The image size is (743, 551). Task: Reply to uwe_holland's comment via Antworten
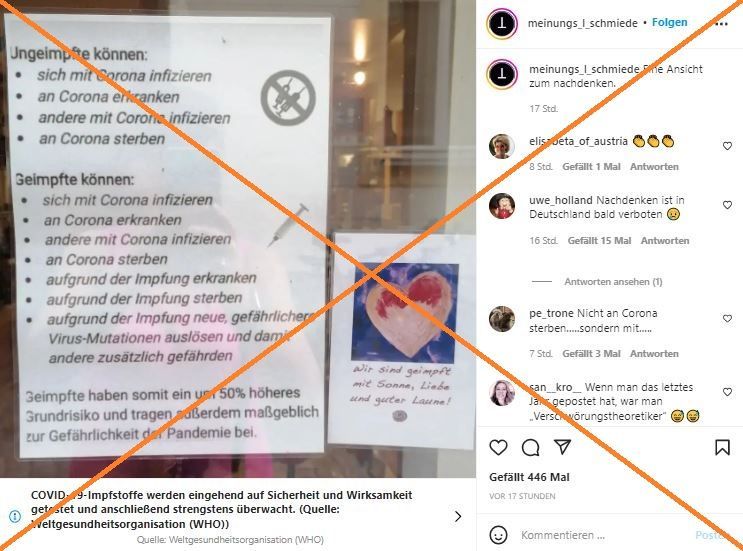point(665,241)
